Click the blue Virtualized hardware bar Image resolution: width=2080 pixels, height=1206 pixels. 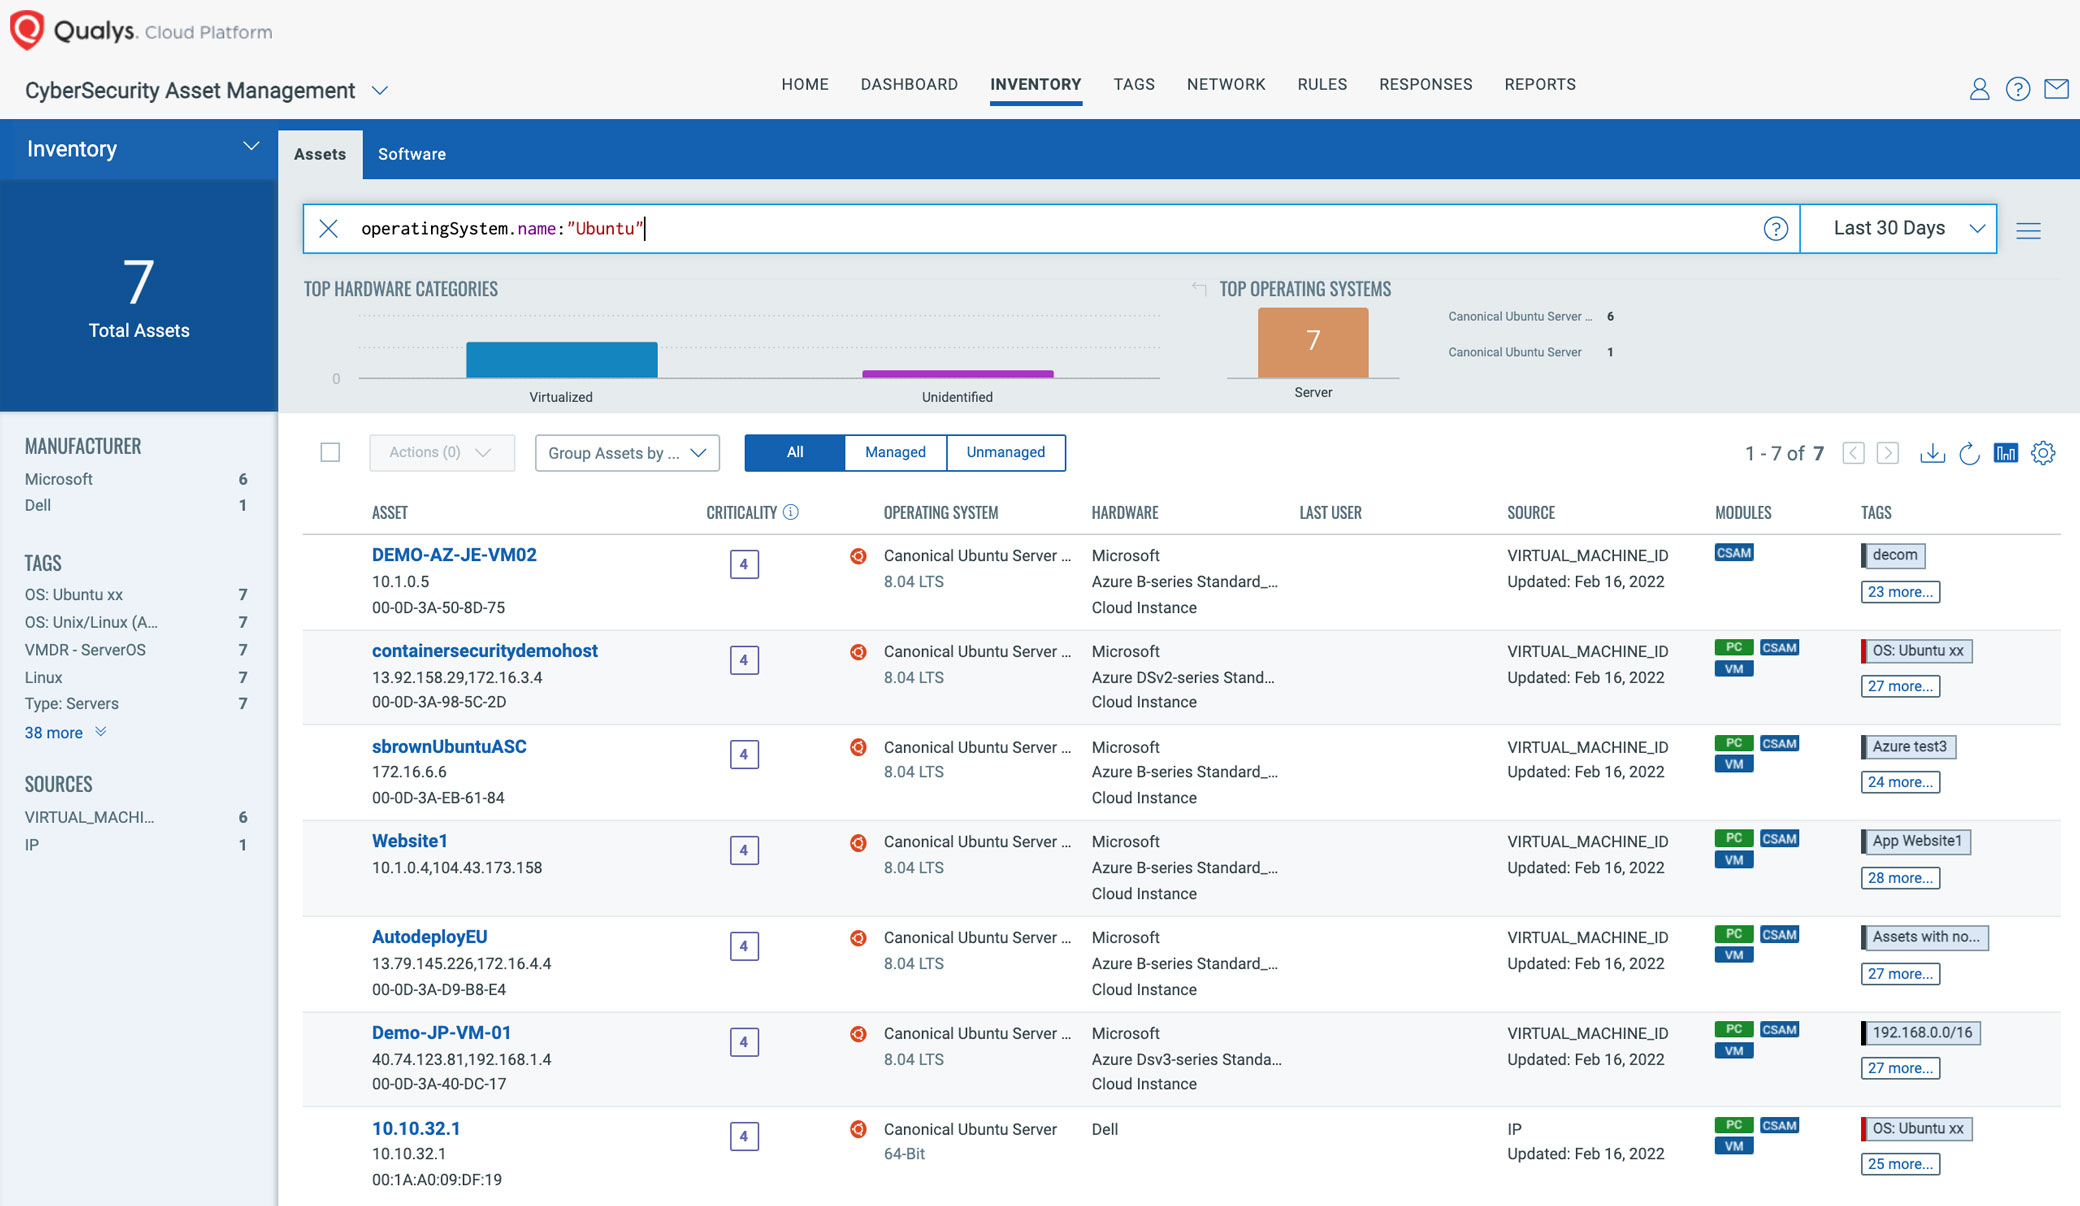coord(561,360)
